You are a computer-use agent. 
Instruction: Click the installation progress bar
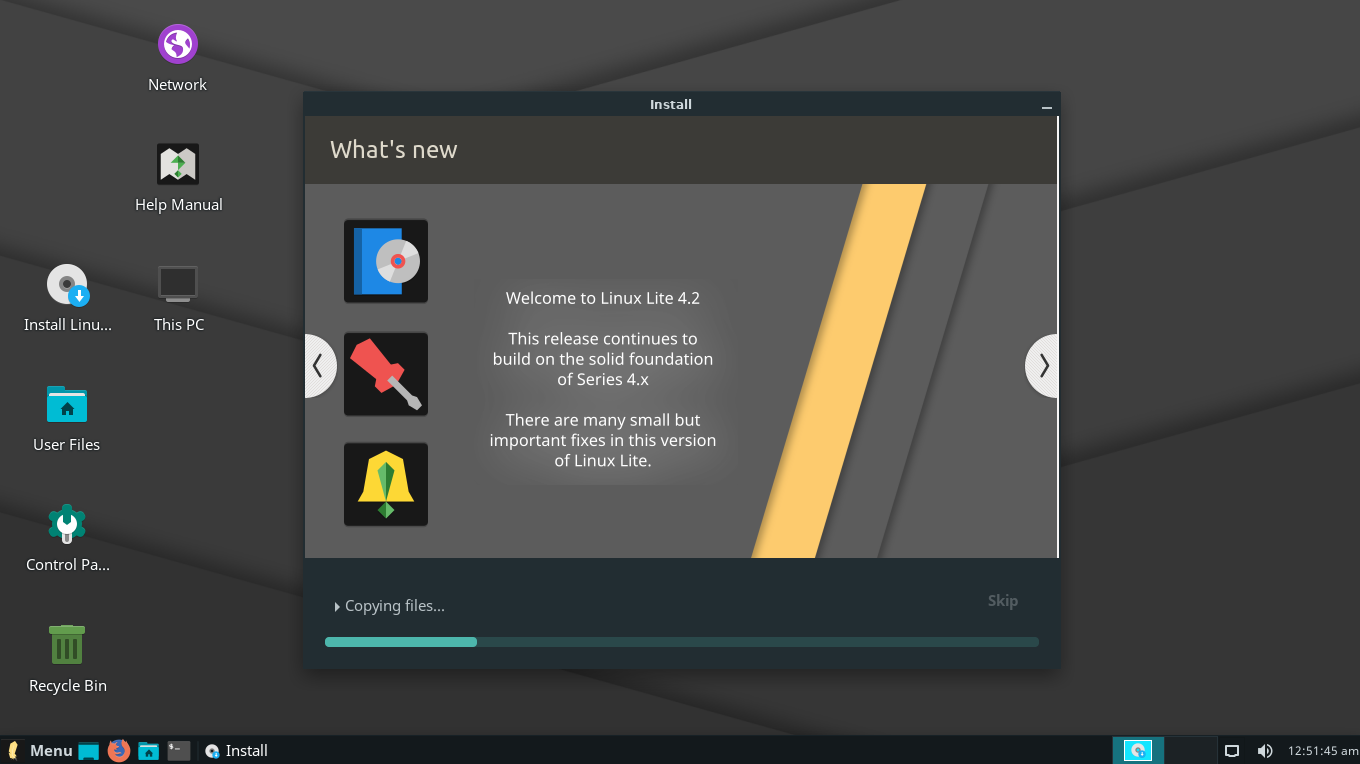click(681, 642)
